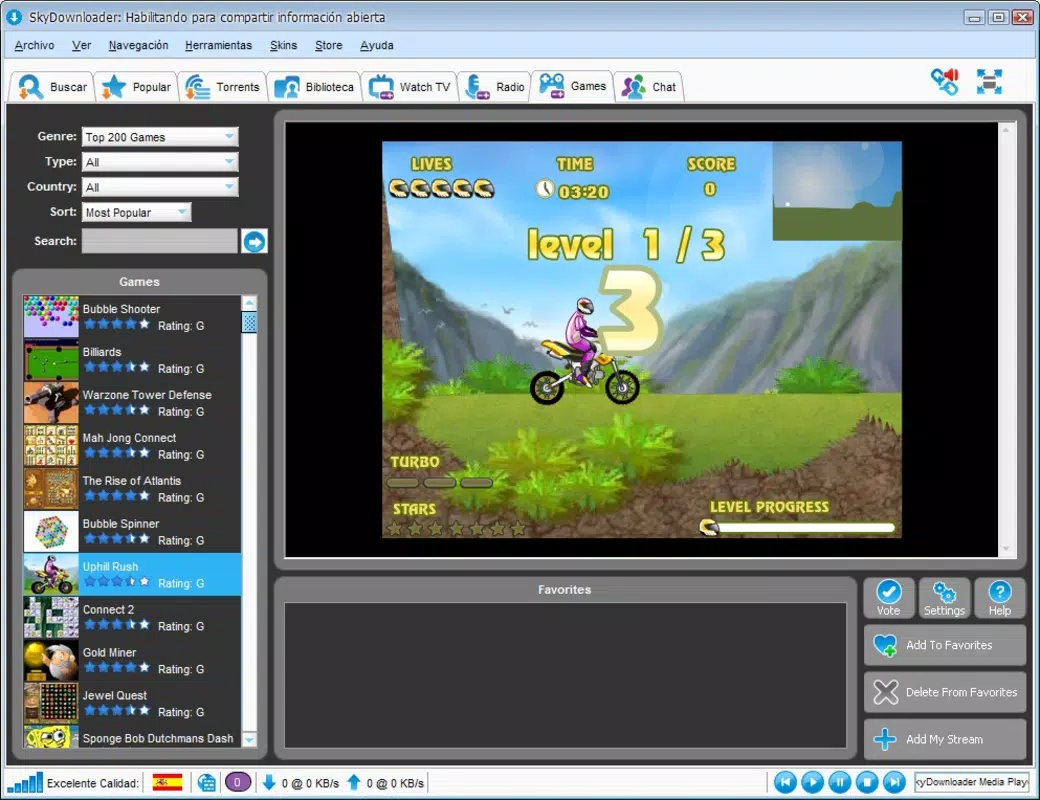Switch to the Radio tab

click(495, 87)
